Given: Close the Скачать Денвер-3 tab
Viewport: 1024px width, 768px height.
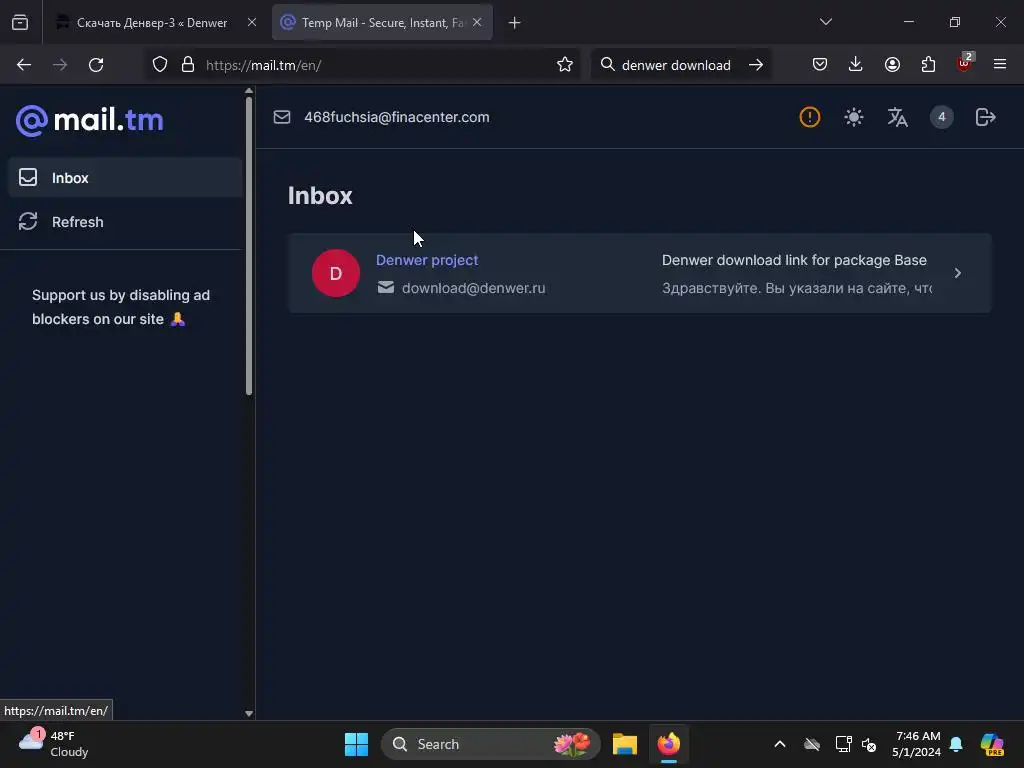Looking at the screenshot, I should (x=252, y=22).
